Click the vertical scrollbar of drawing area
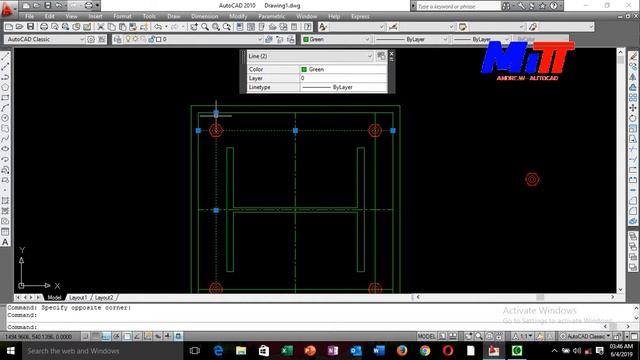Image resolution: width=640 pixels, height=360 pixels. tap(620, 170)
